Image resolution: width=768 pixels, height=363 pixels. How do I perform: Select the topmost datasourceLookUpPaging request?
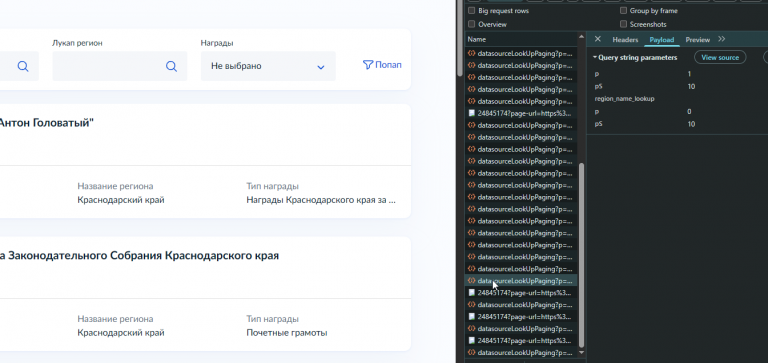pos(521,53)
